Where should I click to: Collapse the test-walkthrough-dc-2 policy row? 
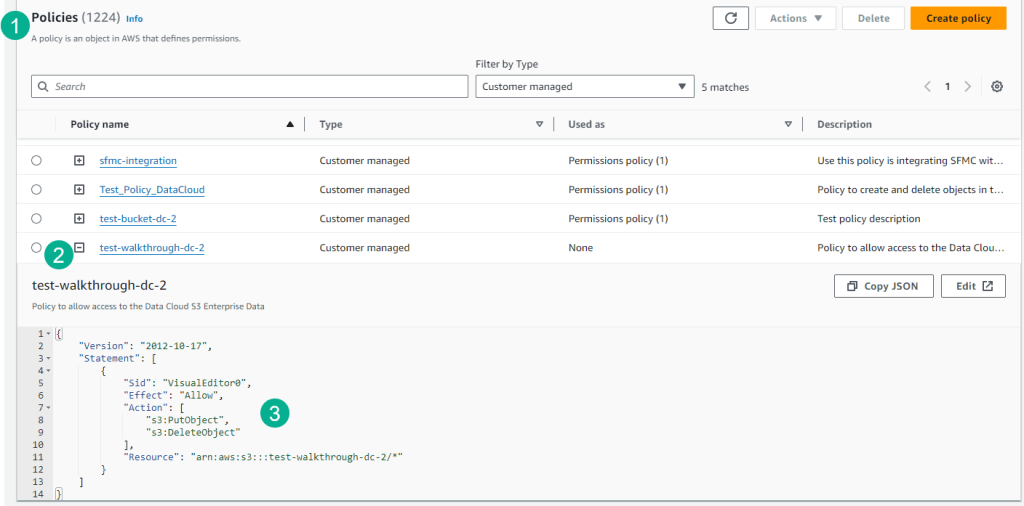point(79,248)
